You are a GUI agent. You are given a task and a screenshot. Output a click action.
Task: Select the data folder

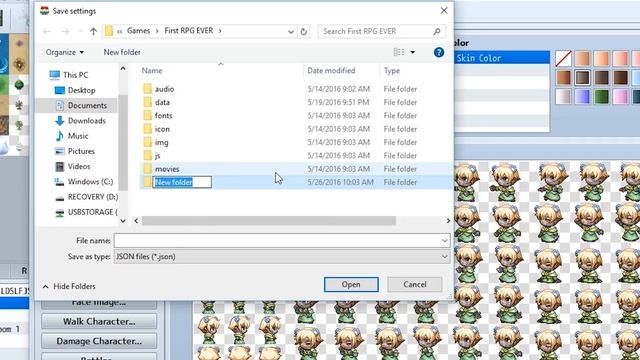[162, 102]
